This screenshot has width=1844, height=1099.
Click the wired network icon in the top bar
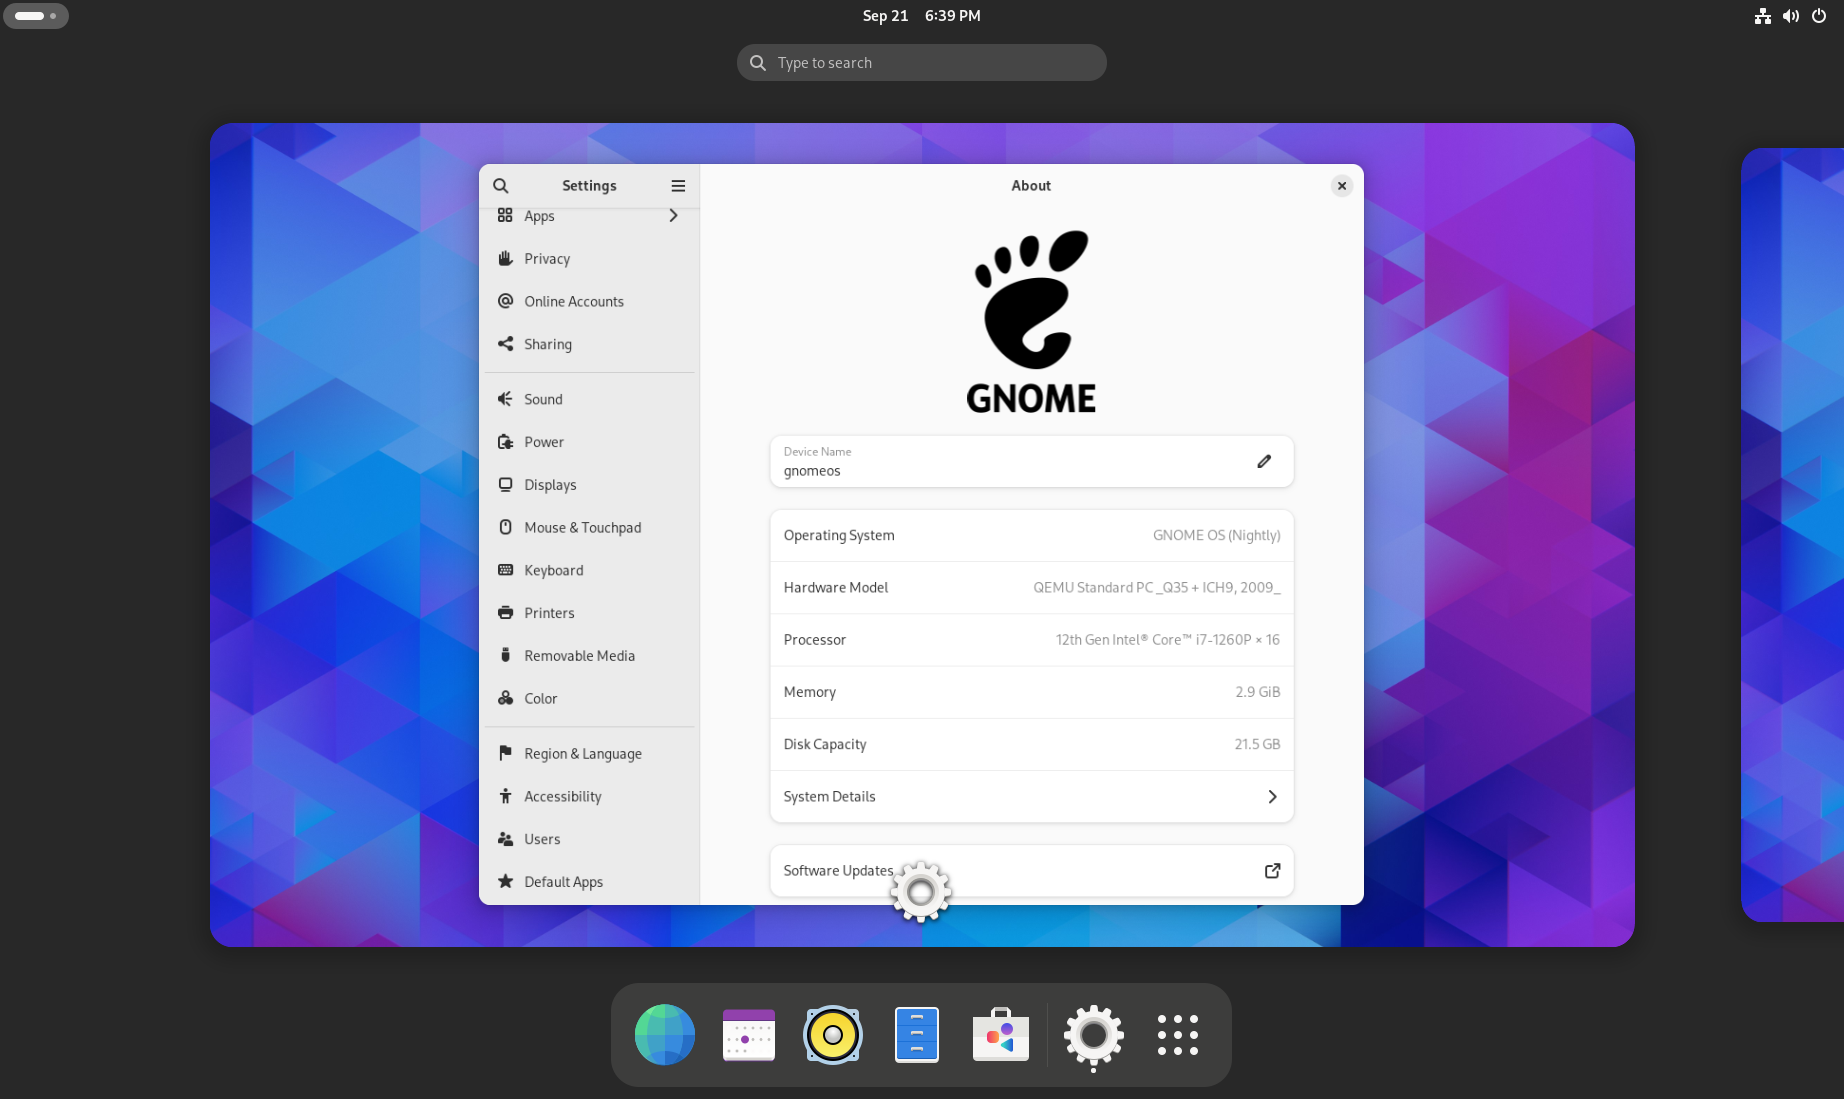(1762, 16)
